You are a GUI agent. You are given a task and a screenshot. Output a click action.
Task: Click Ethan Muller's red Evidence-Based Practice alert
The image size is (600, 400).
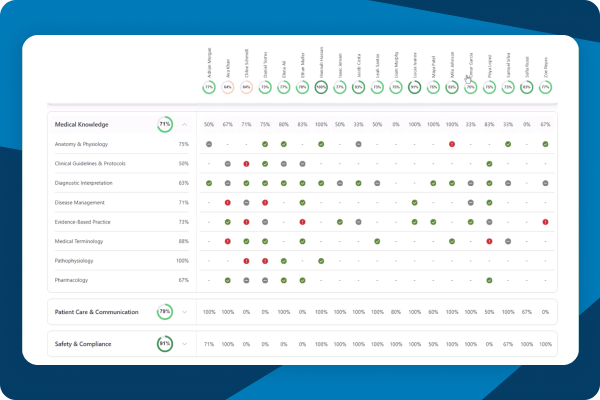click(302, 222)
